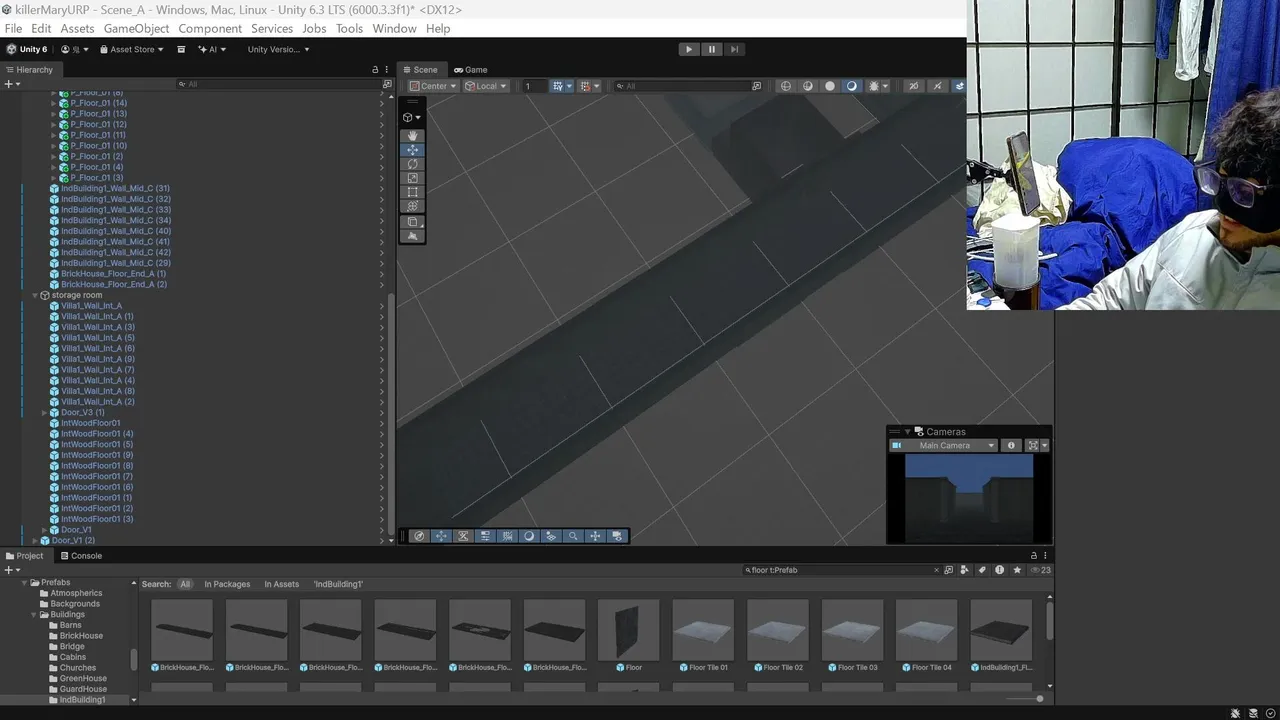Select the Floor Tile 01 prefab thumbnail
The image size is (1280, 720).
pyautogui.click(x=703, y=630)
